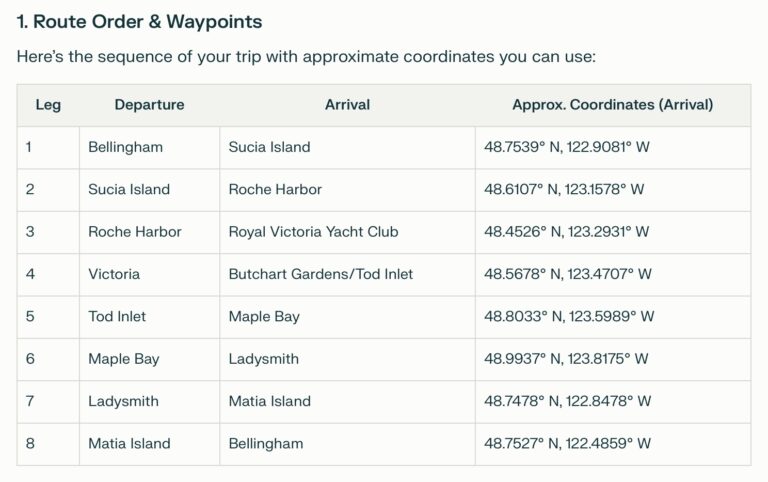Select the Sucia Island arrival cell
The width and height of the screenshot is (768, 482).
269,147
